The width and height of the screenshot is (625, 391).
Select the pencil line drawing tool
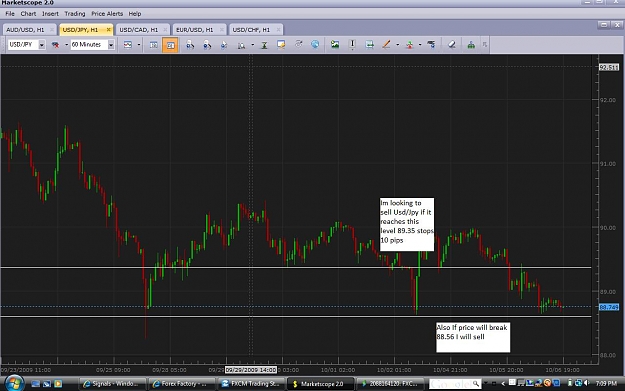tap(386, 45)
